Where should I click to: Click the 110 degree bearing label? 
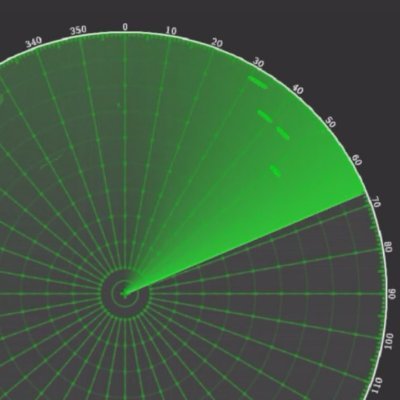(378, 386)
